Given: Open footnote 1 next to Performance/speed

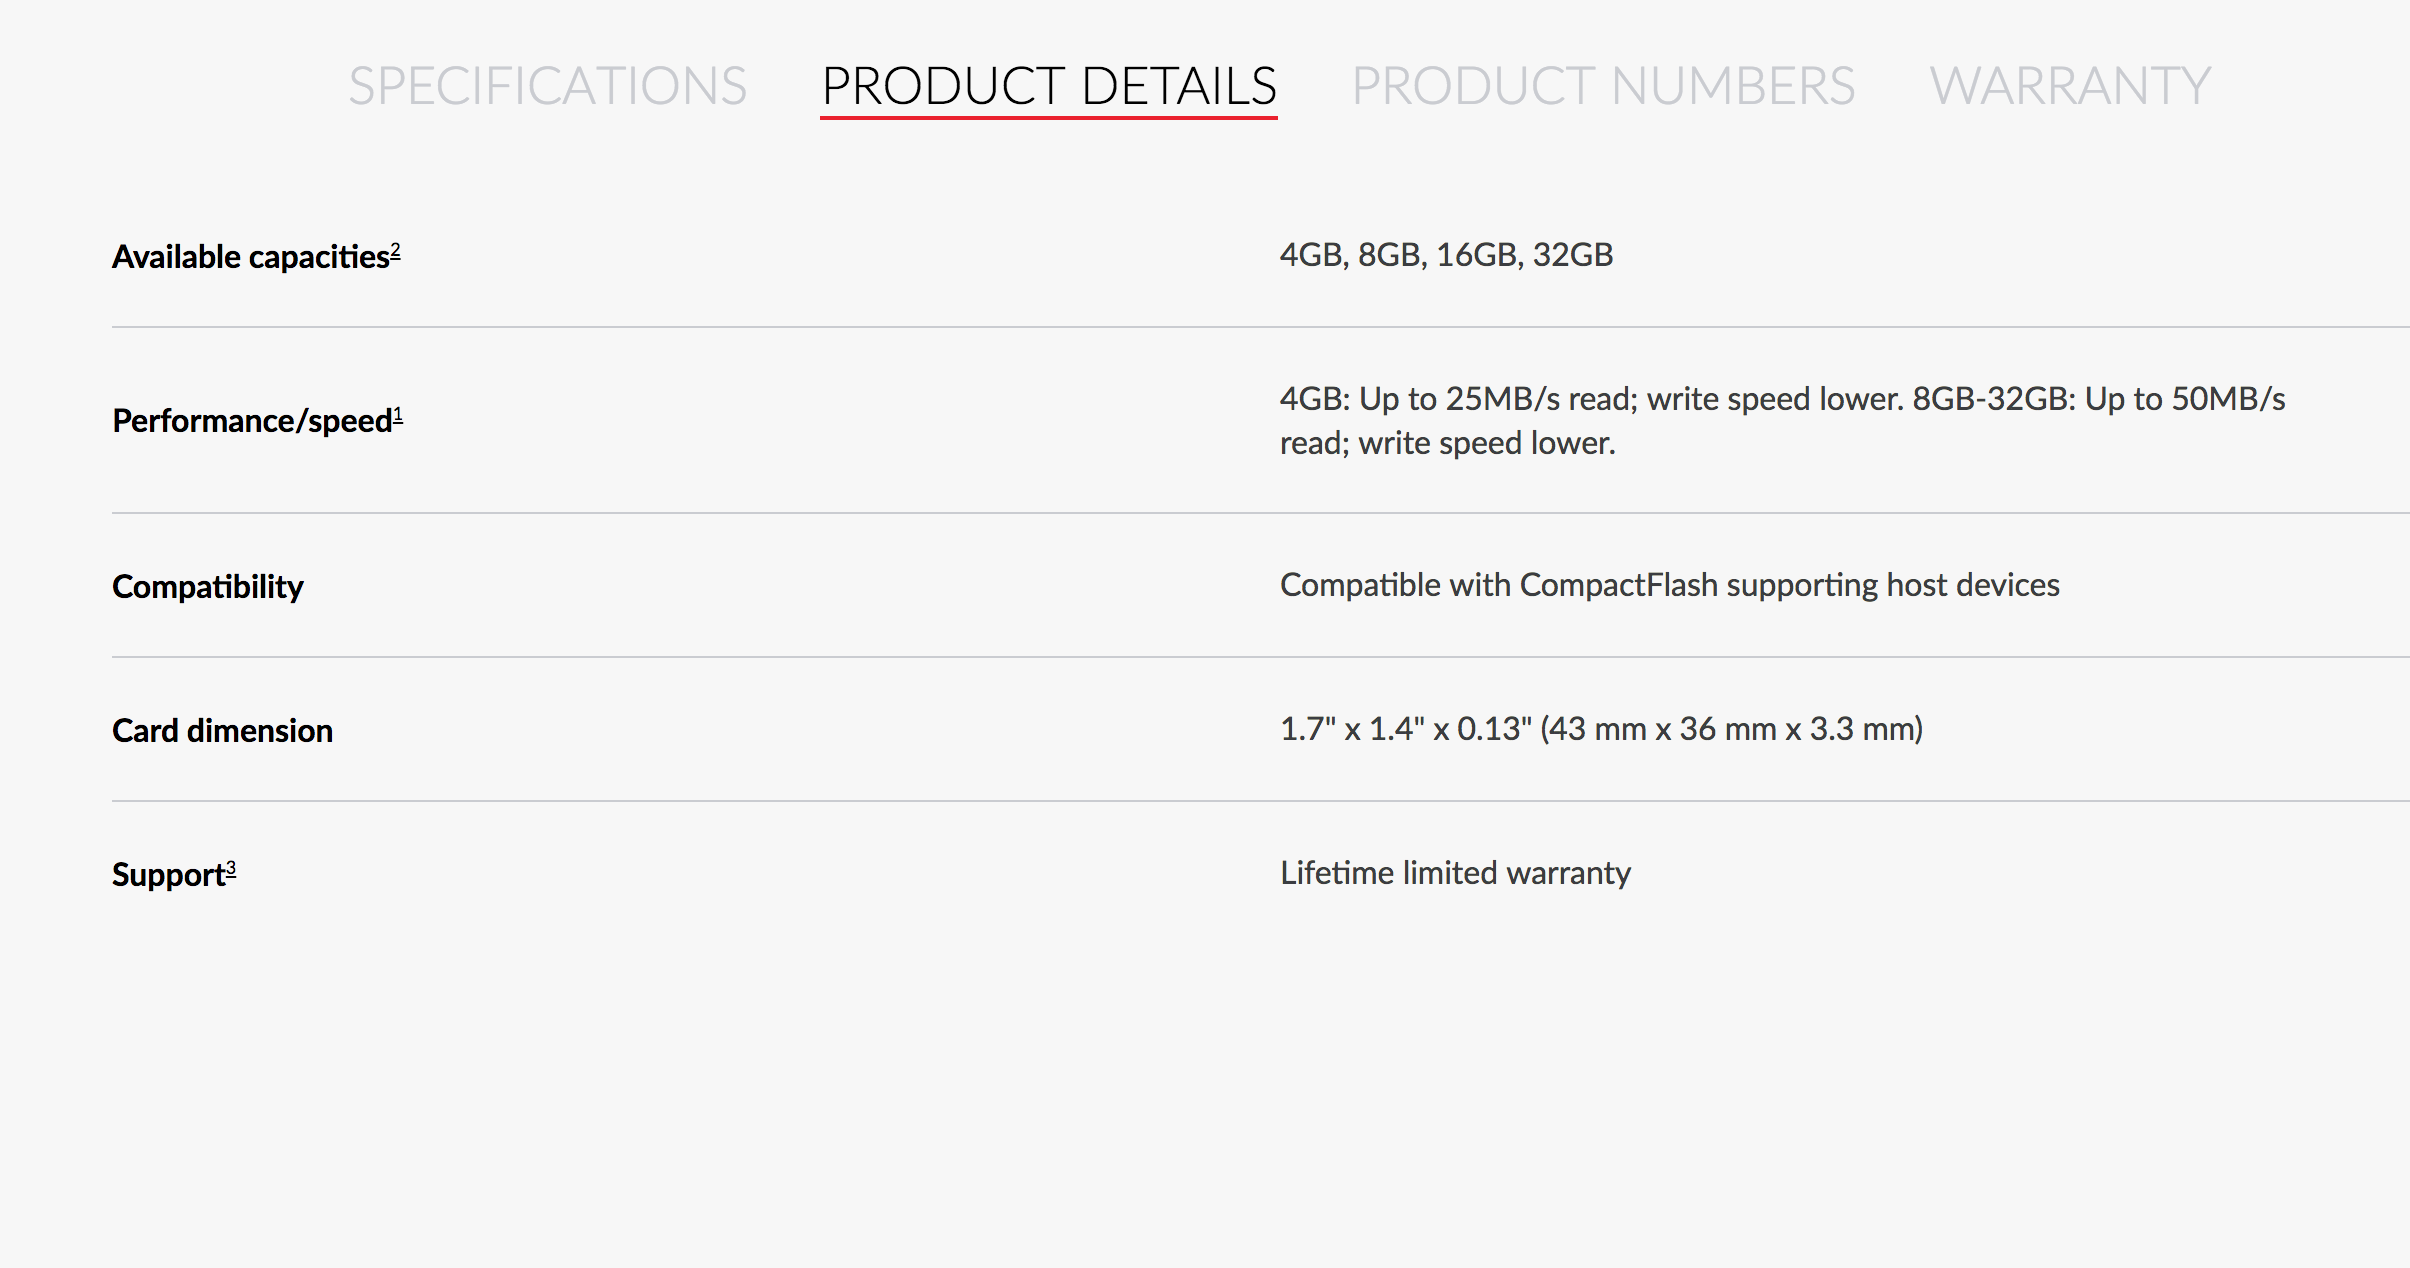Looking at the screenshot, I should pos(398,413).
